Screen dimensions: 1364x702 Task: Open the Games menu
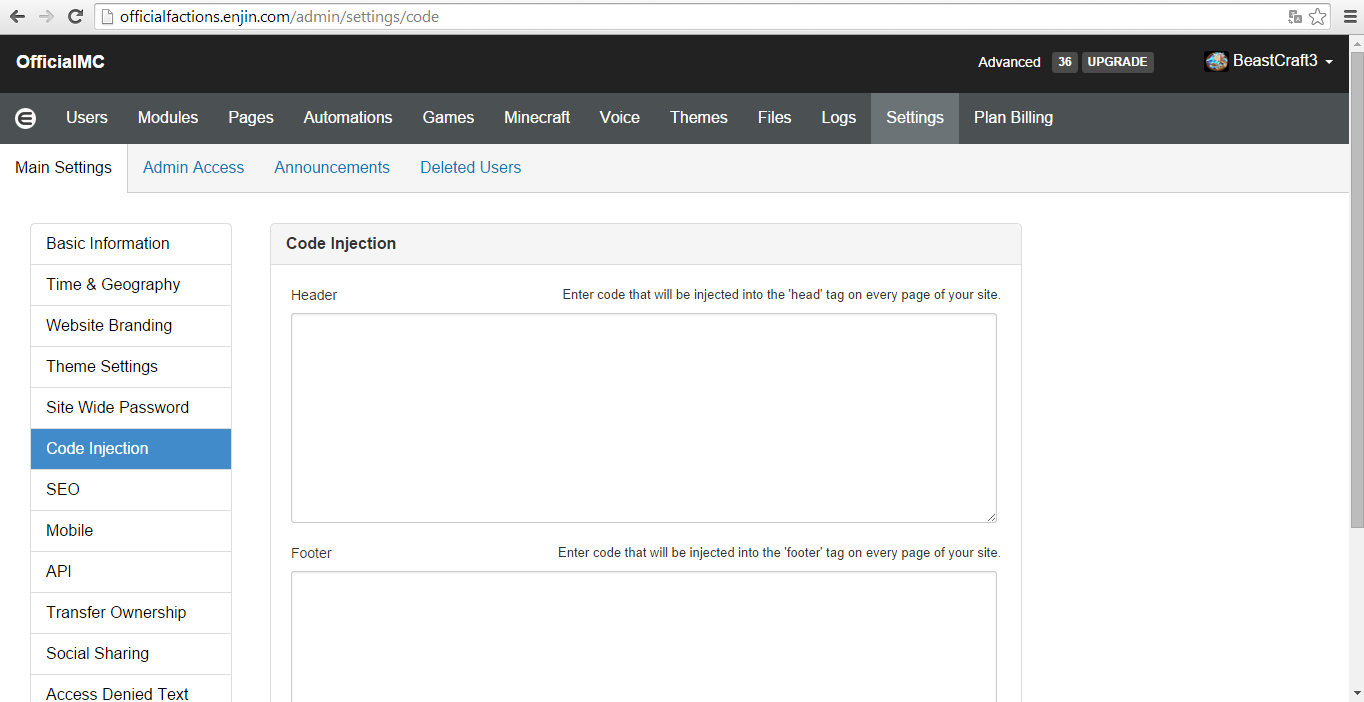(448, 118)
